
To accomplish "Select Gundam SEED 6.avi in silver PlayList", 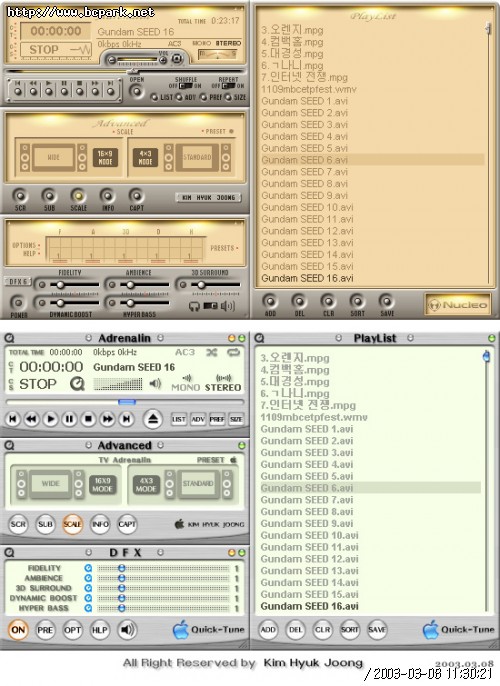I will [371, 488].
